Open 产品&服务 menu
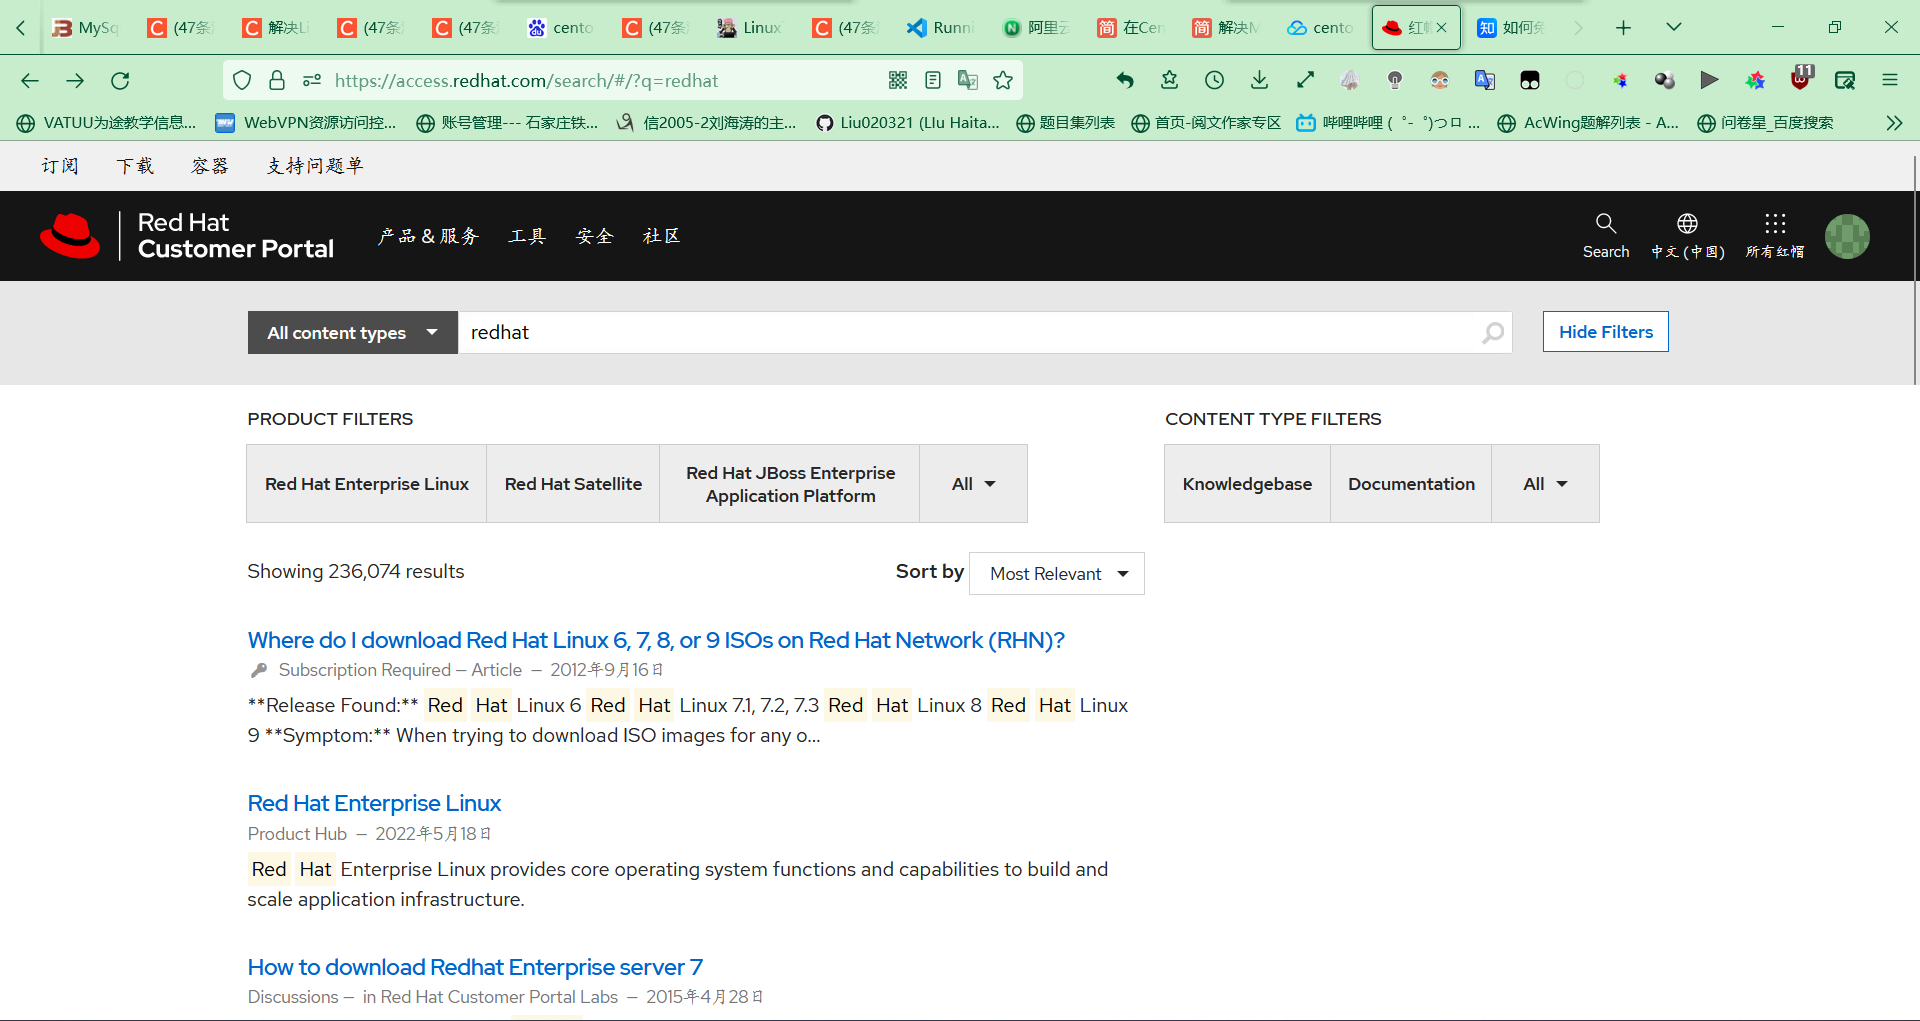This screenshot has width=1920, height=1021. 428,236
